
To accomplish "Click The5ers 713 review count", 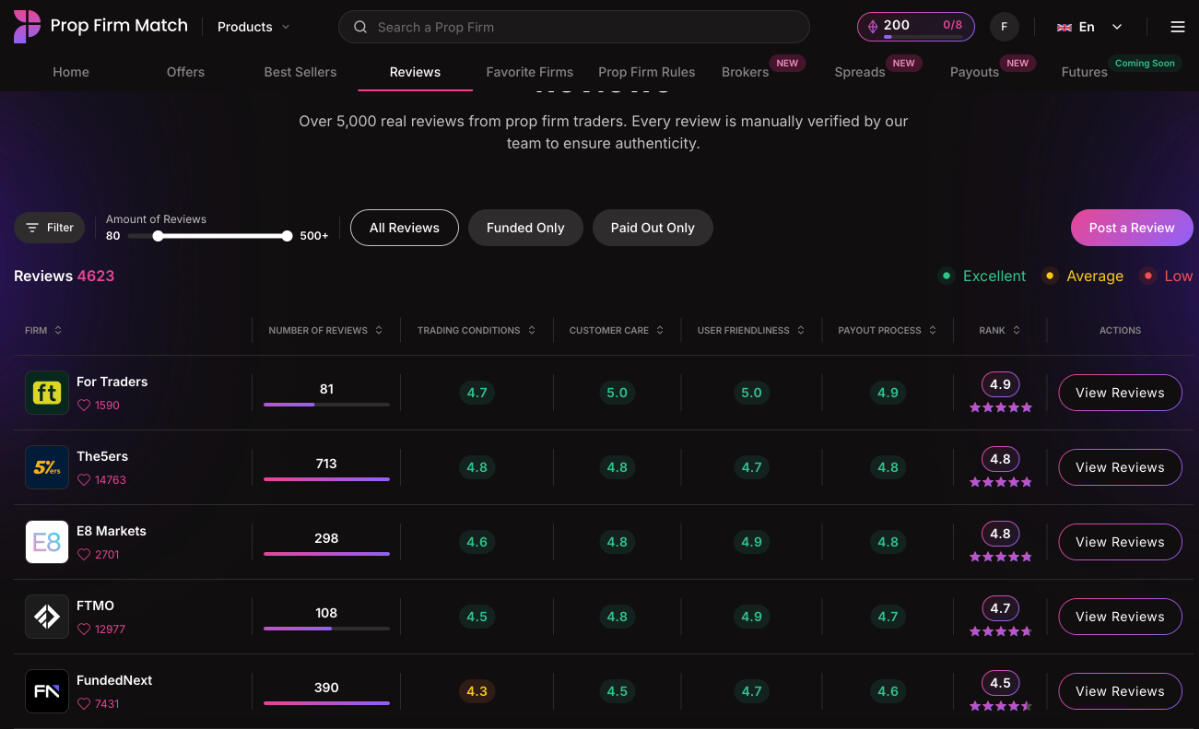I will 327,464.
